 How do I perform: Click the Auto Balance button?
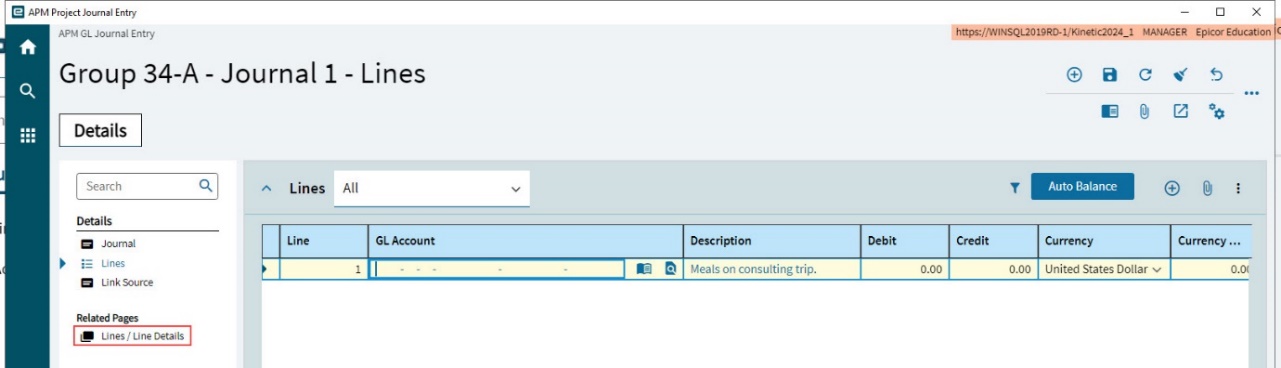[x=1083, y=186]
